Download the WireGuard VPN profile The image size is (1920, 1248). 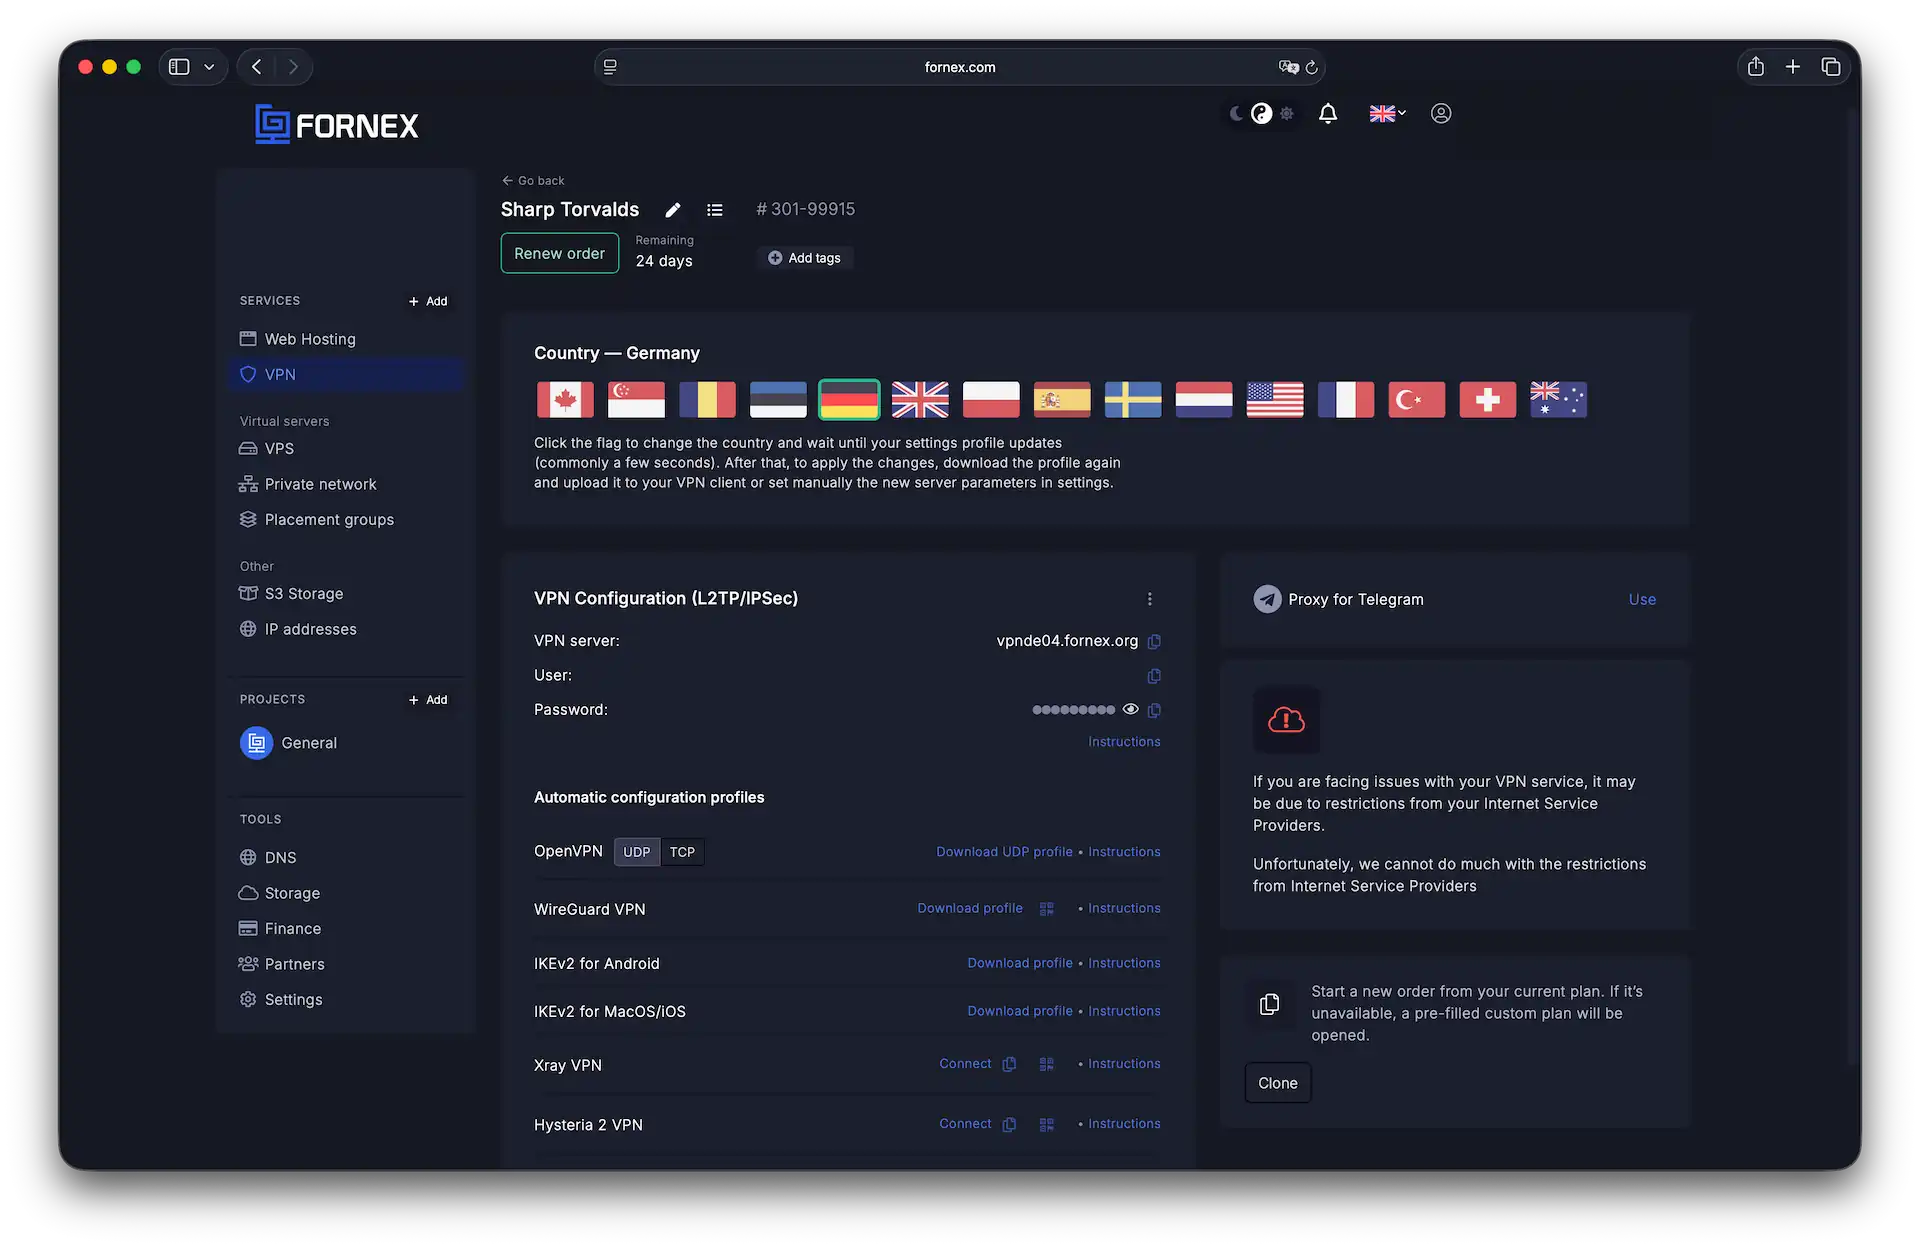pyautogui.click(x=970, y=908)
